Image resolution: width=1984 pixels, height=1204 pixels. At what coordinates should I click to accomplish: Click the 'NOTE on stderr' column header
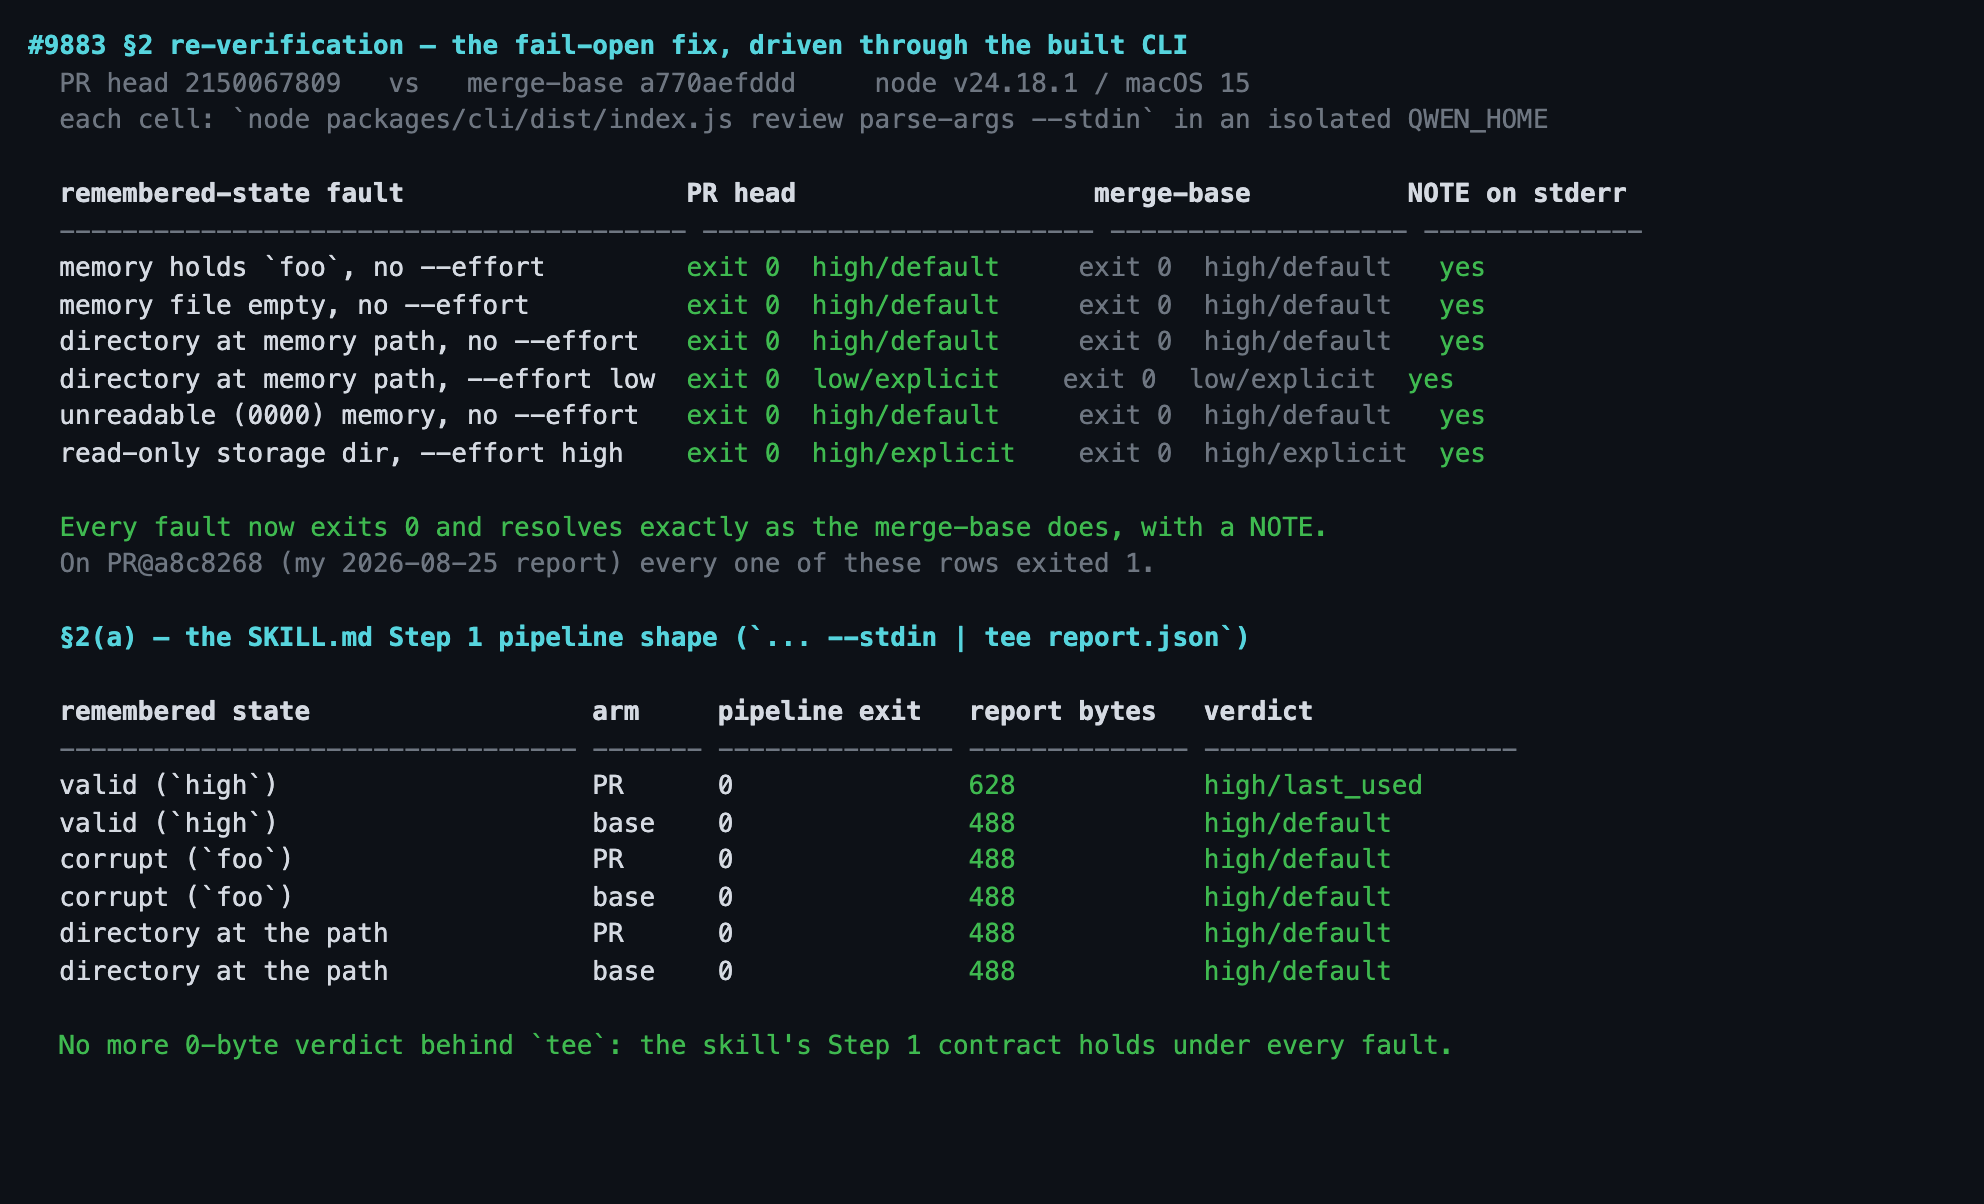(x=1516, y=193)
